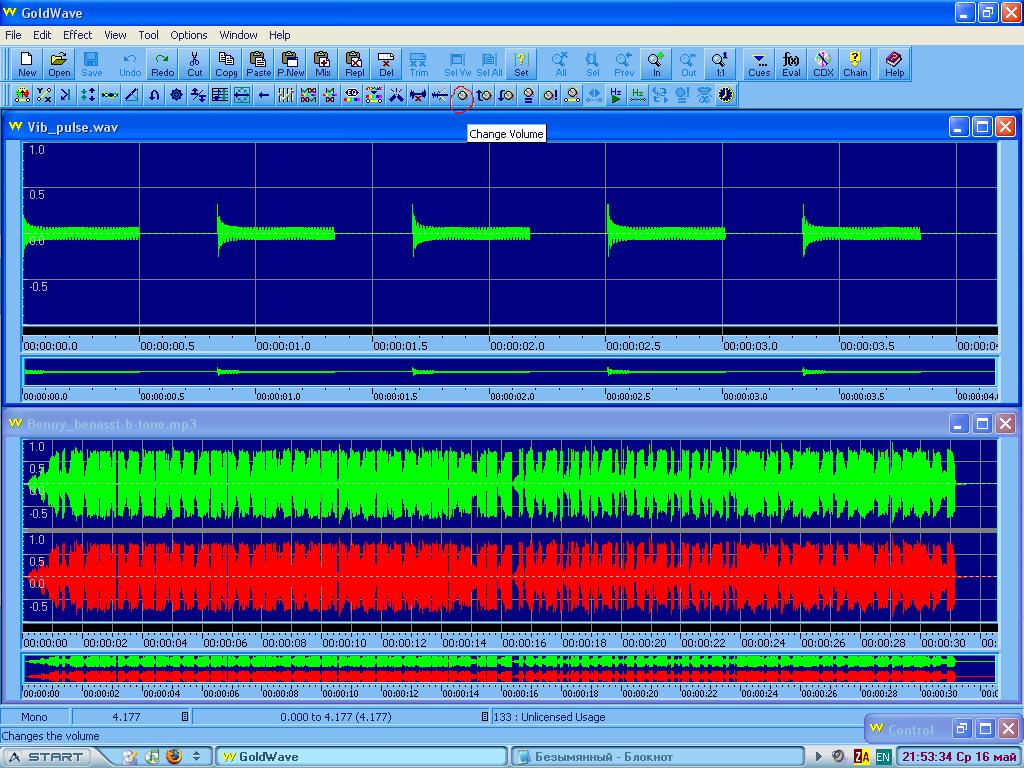Screen dimensions: 1024x768
Task: Click the Copy toolbar icon
Action: (x=226, y=64)
